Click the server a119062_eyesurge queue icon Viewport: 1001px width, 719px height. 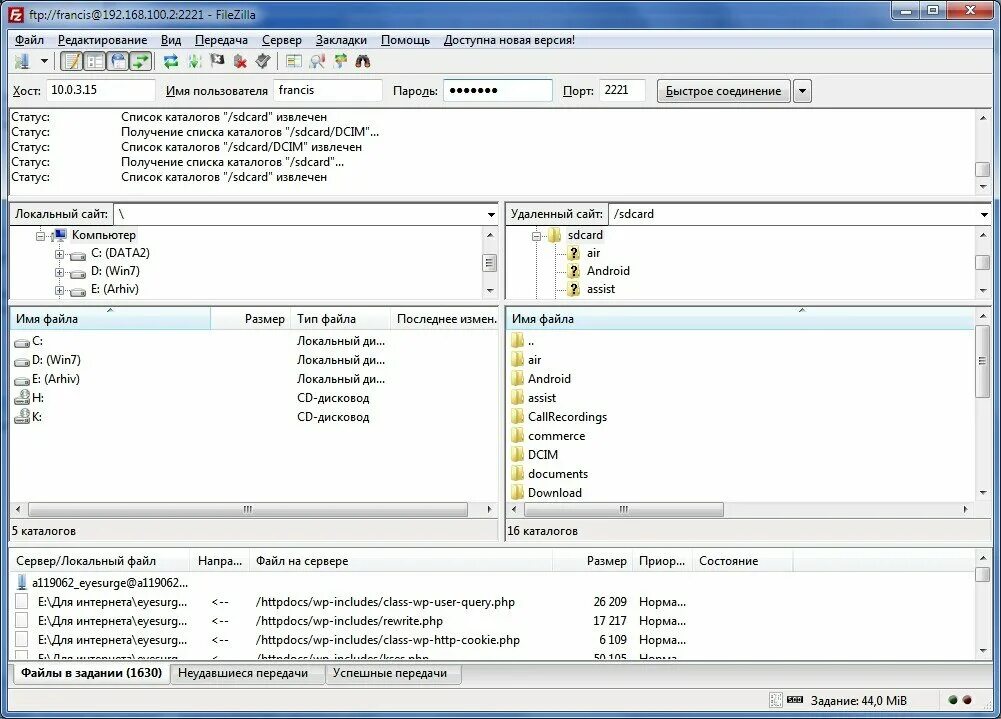click(22, 582)
